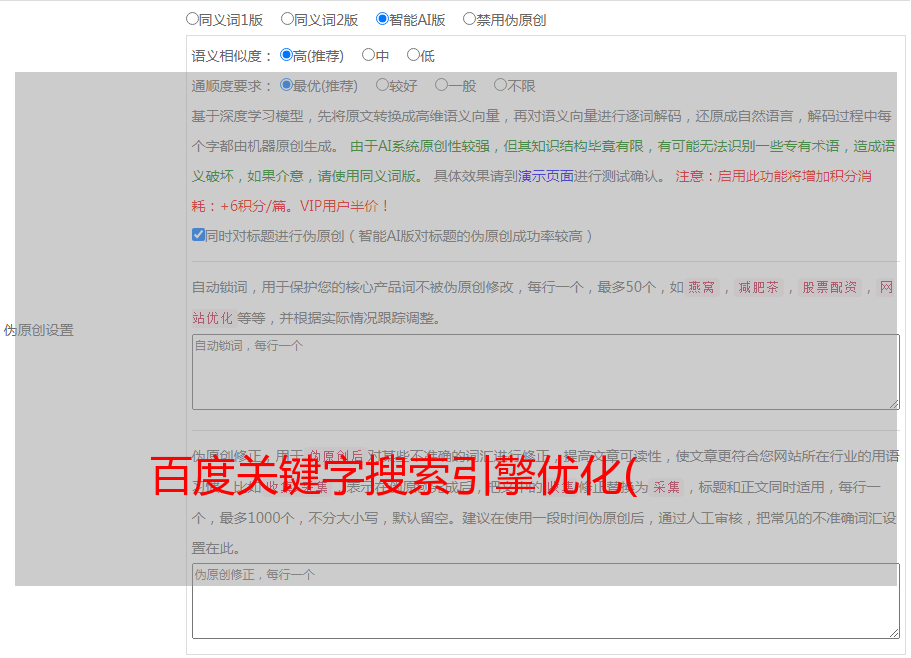Click the 采集 example word tag
Image resolution: width=911 pixels, height=658 pixels.
(666, 487)
